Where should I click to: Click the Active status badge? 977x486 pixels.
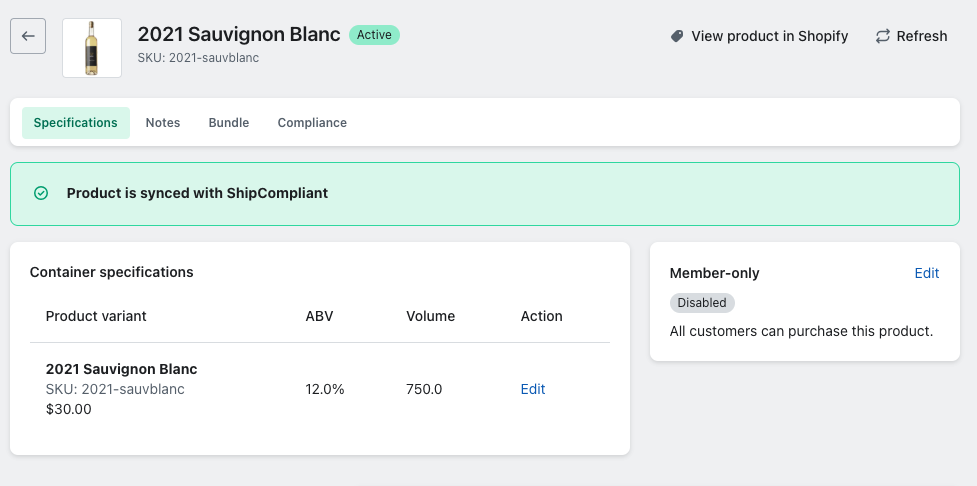coord(374,35)
